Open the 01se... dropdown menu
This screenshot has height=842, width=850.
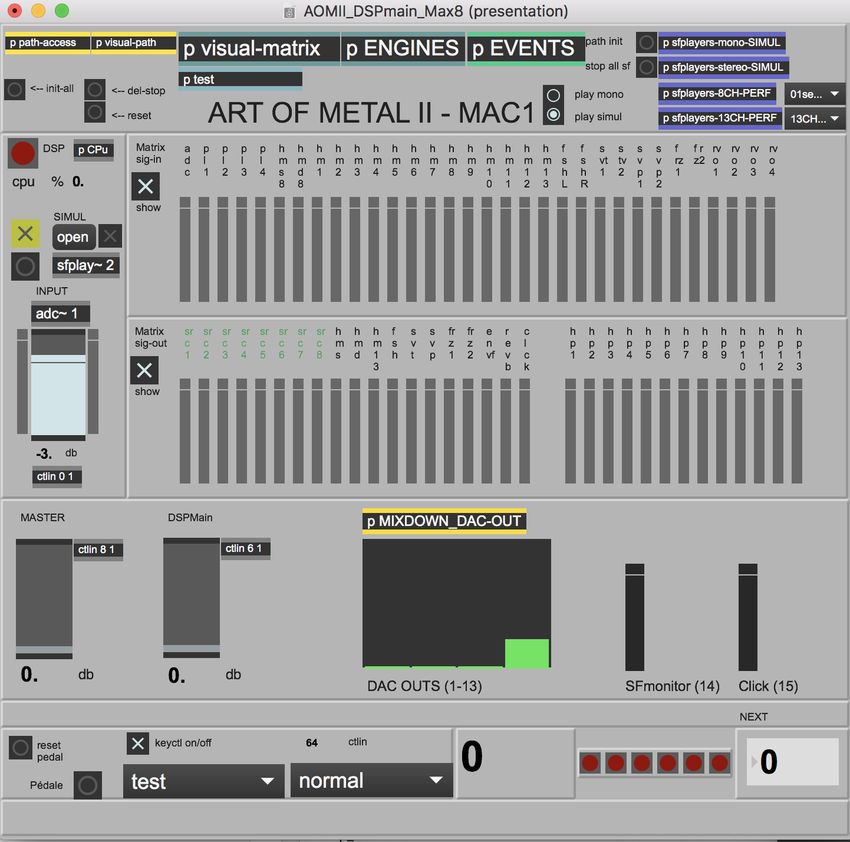pos(814,94)
